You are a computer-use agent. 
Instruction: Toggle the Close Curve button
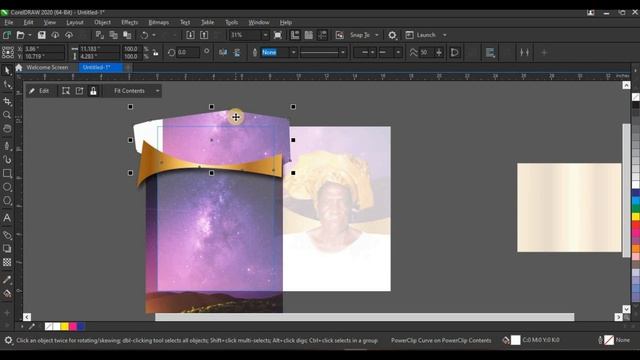454,52
